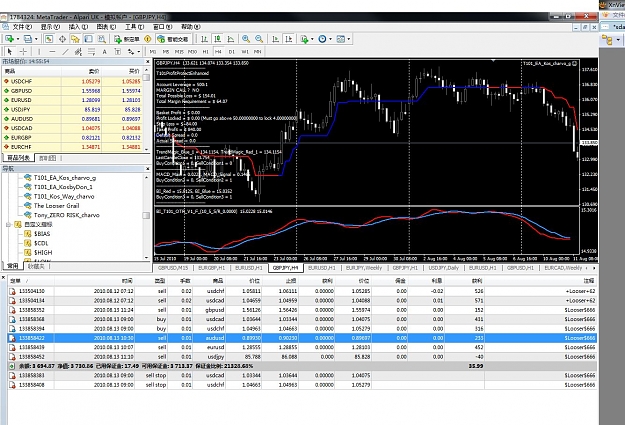Open MetaEditor via yellow diamond icon
Viewport: 625px width, 425px height.
147,39
